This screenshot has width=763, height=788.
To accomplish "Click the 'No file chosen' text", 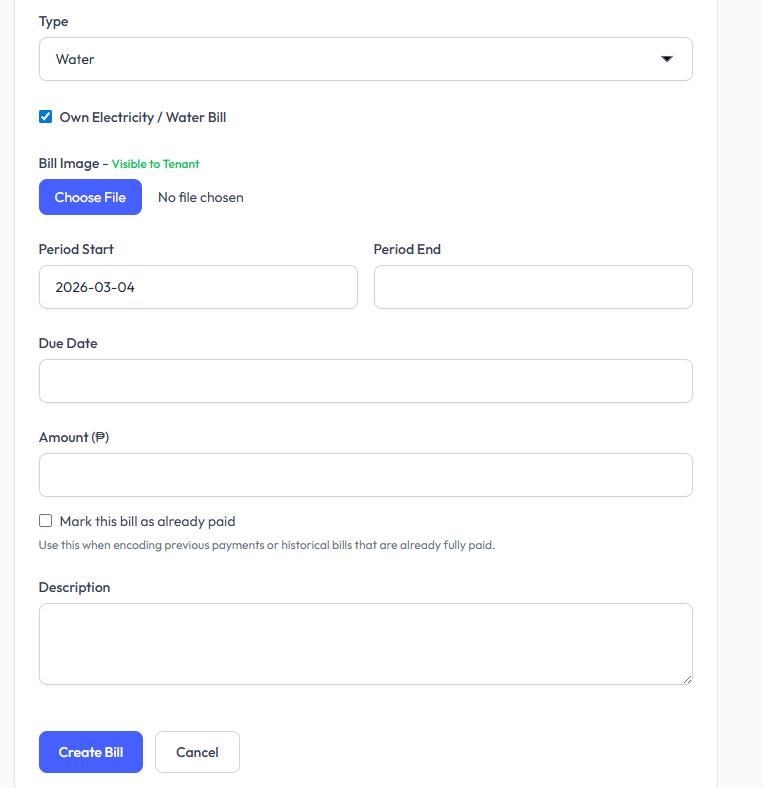I will (200, 197).
